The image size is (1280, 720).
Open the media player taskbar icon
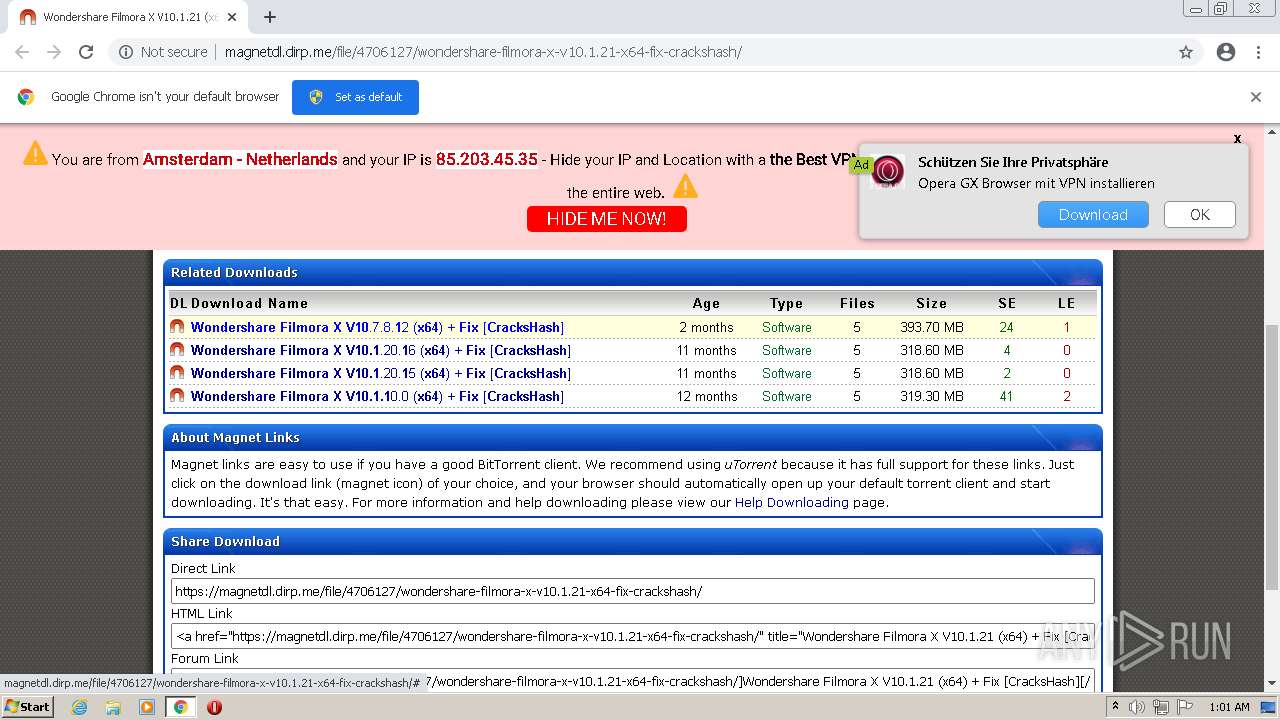pyautogui.click(x=147, y=707)
